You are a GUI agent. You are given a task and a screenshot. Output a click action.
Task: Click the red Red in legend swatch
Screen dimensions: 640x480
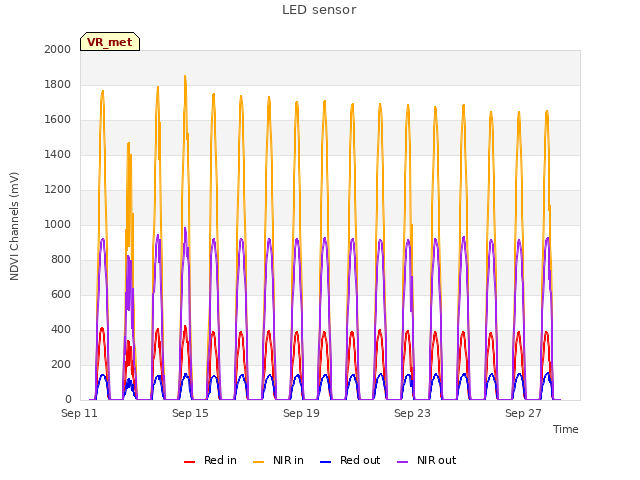(189, 462)
